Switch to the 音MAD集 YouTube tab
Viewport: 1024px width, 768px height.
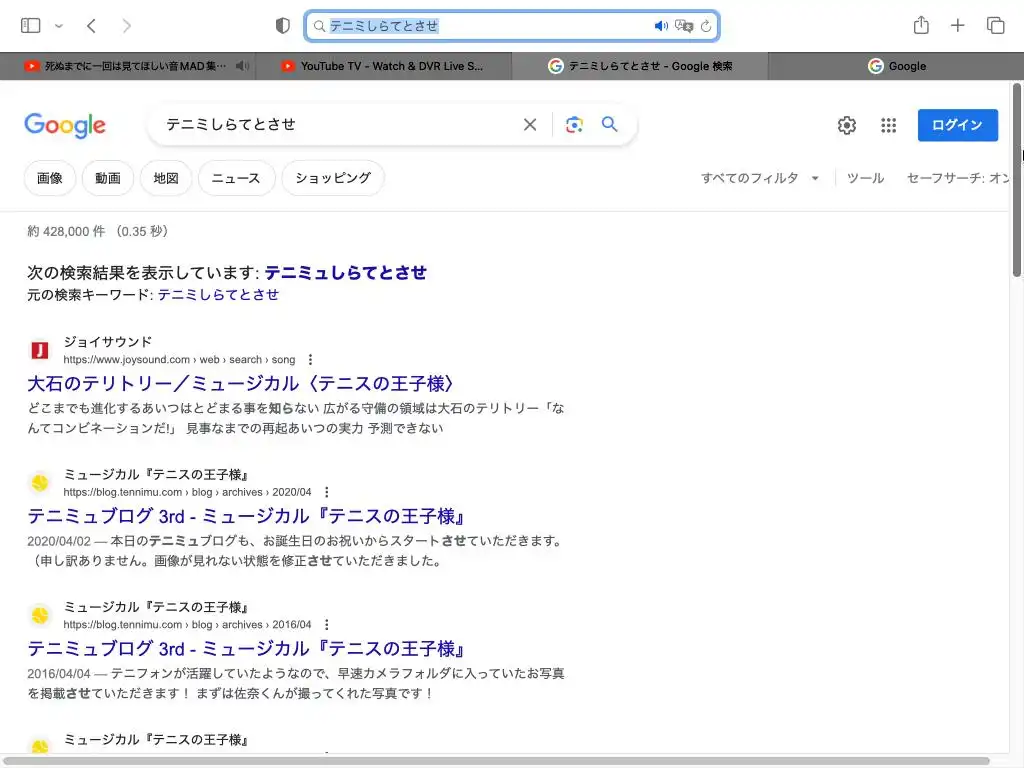coord(128,66)
